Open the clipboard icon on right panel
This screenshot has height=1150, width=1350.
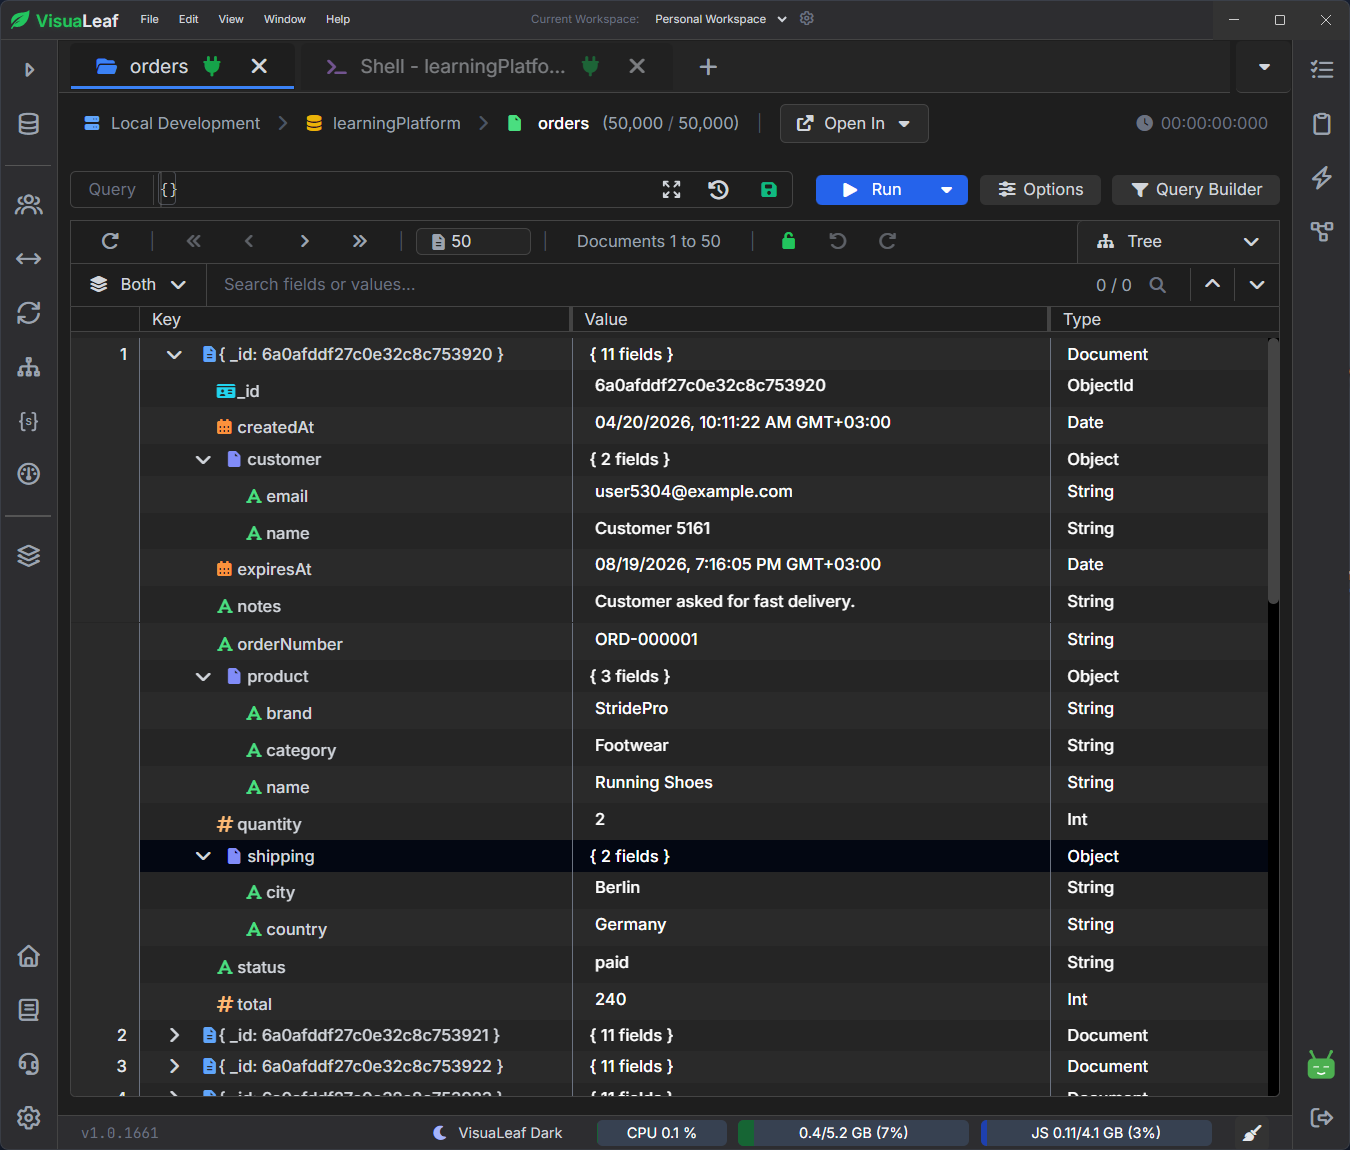click(x=1322, y=123)
